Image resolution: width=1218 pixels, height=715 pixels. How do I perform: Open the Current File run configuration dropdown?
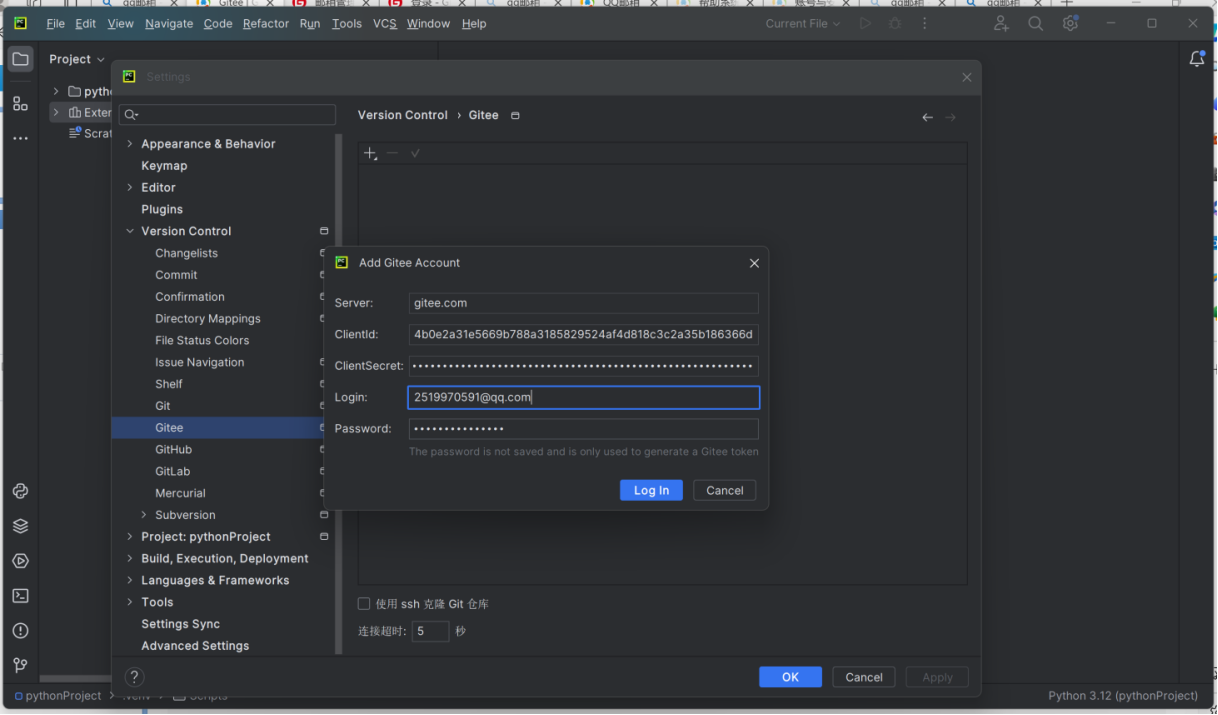tap(803, 24)
